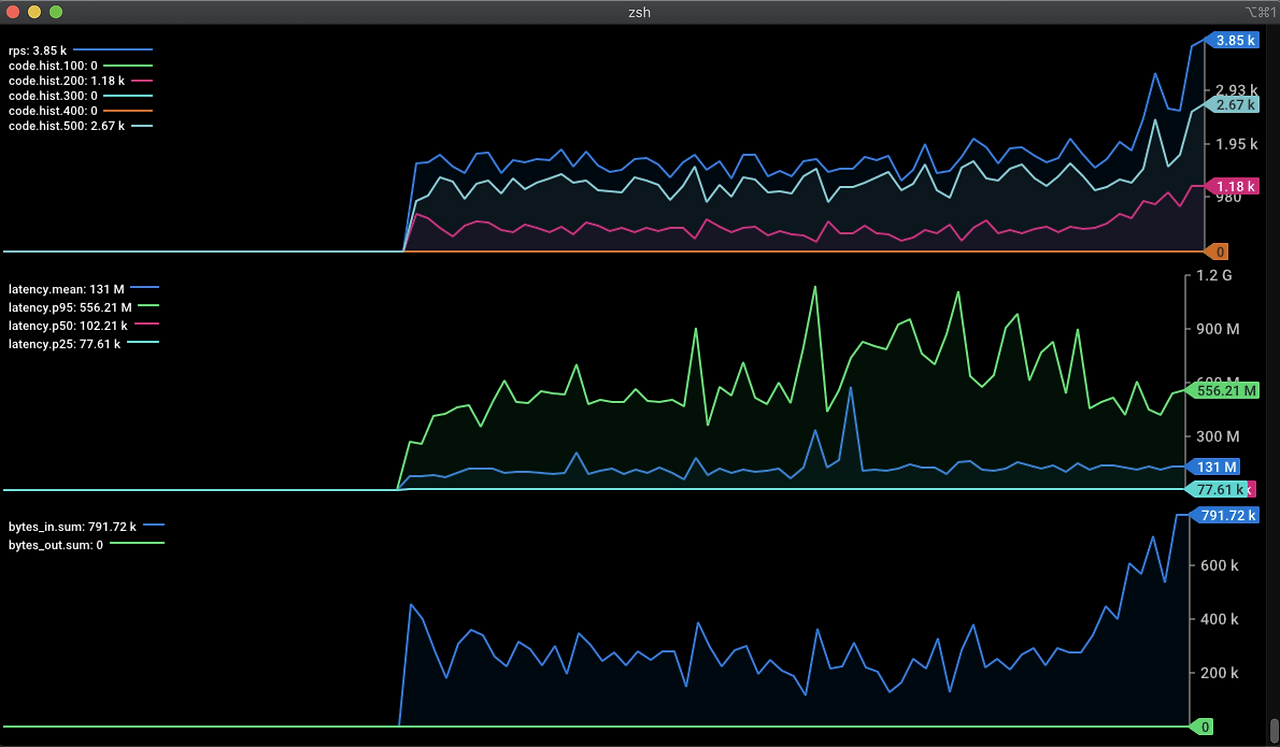Click the blue 131 M value tag
The height and width of the screenshot is (747, 1280).
tap(1213, 467)
